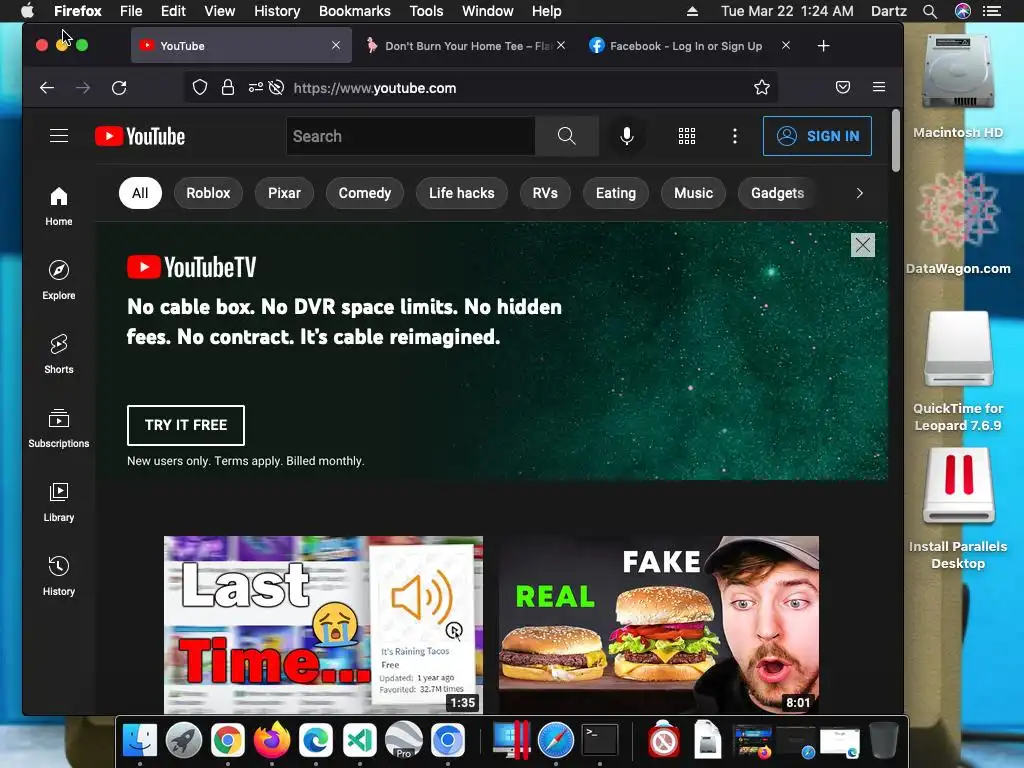
Task: Select the Eating category chip
Action: point(616,193)
